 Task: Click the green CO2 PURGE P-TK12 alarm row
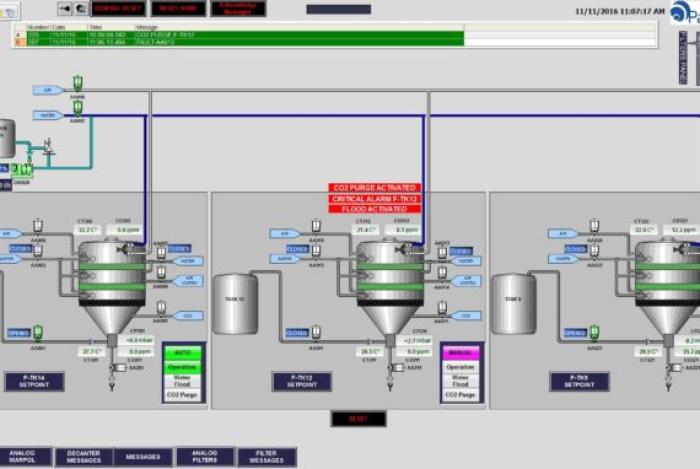240,33
